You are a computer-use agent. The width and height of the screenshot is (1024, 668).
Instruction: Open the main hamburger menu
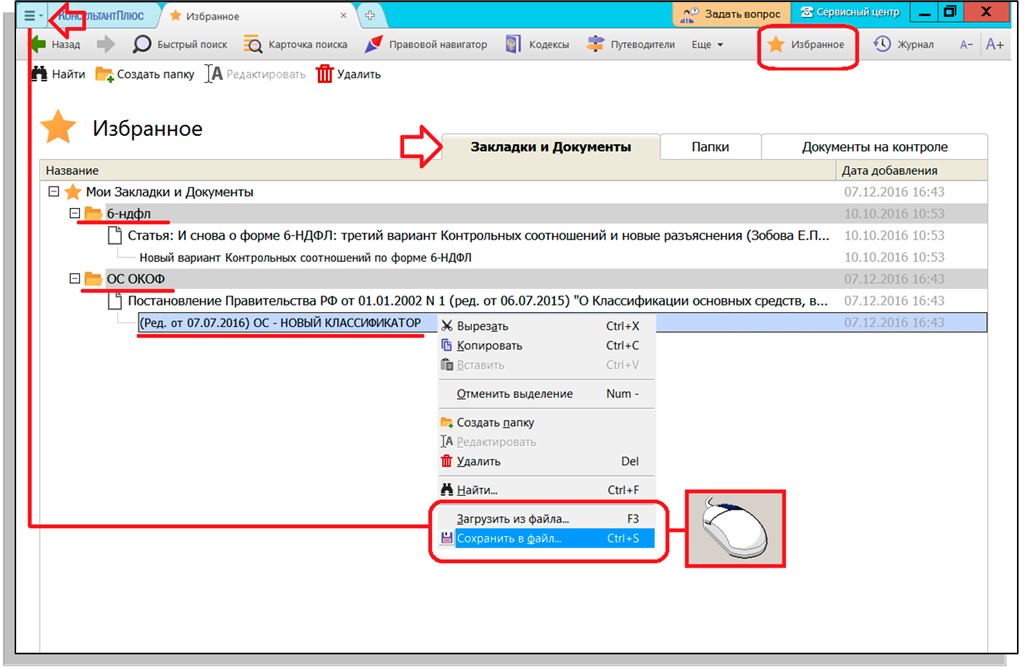[x=32, y=15]
